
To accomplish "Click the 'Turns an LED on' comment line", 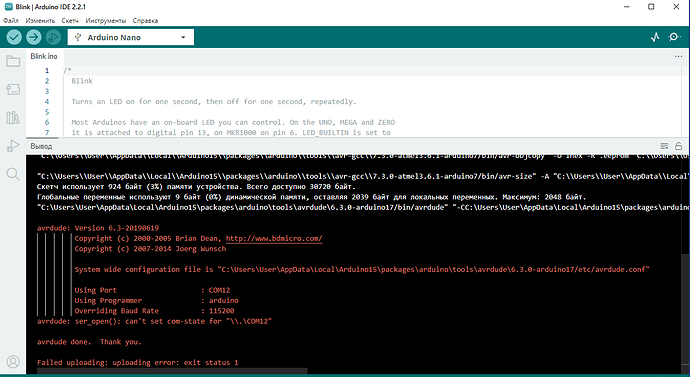I will point(214,102).
